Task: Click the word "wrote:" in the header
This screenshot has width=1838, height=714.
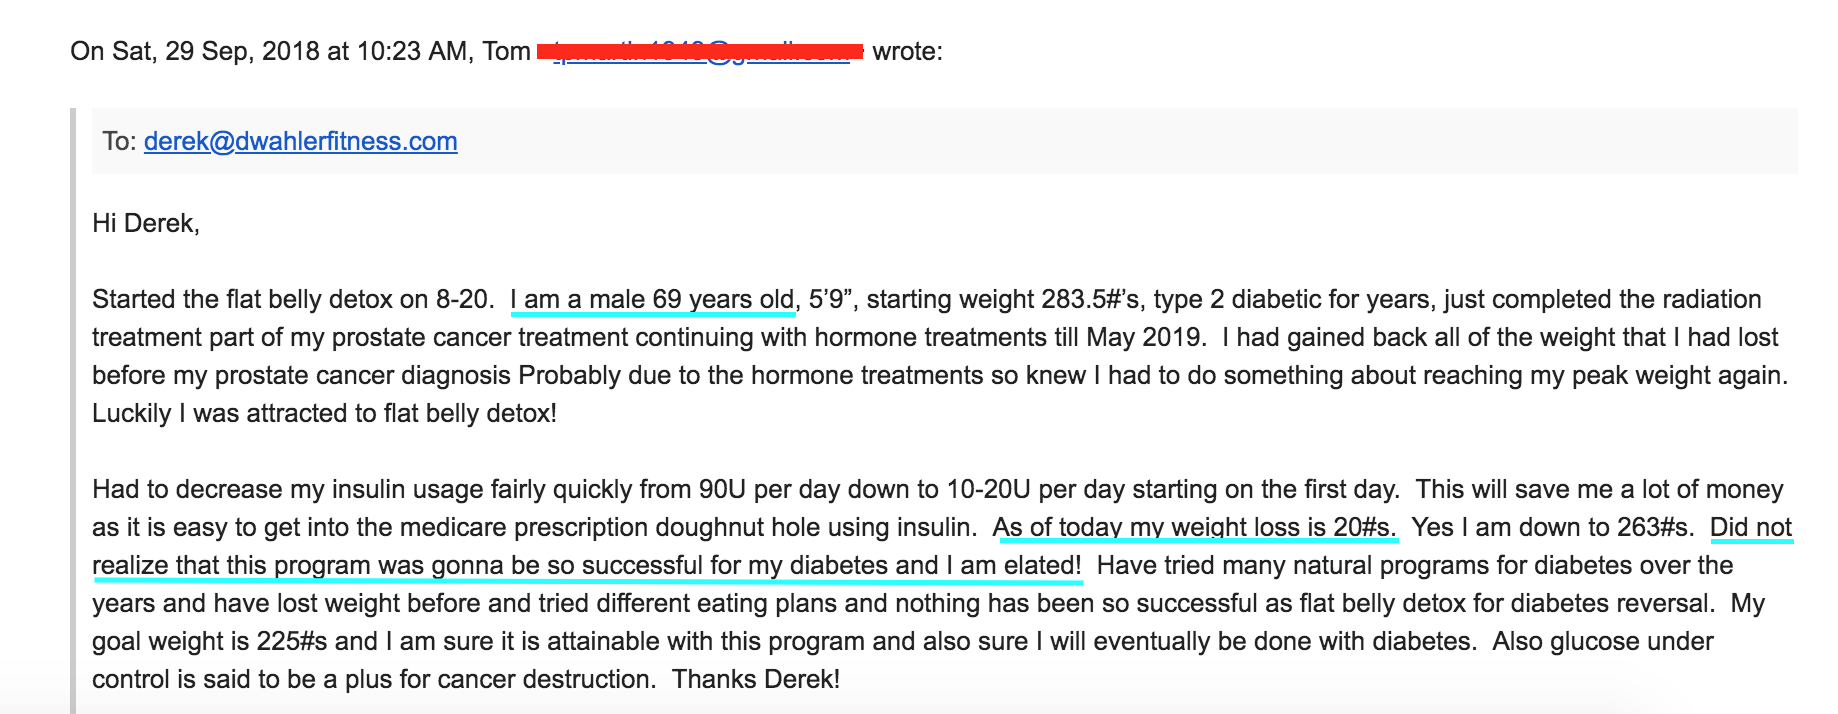Action: (x=907, y=51)
